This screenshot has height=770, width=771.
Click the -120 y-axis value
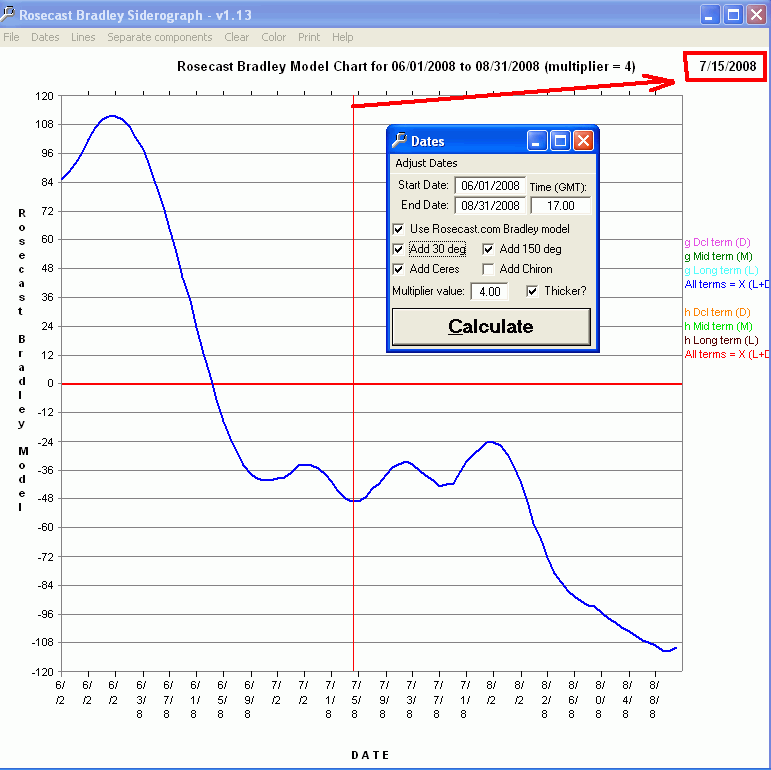[42, 672]
